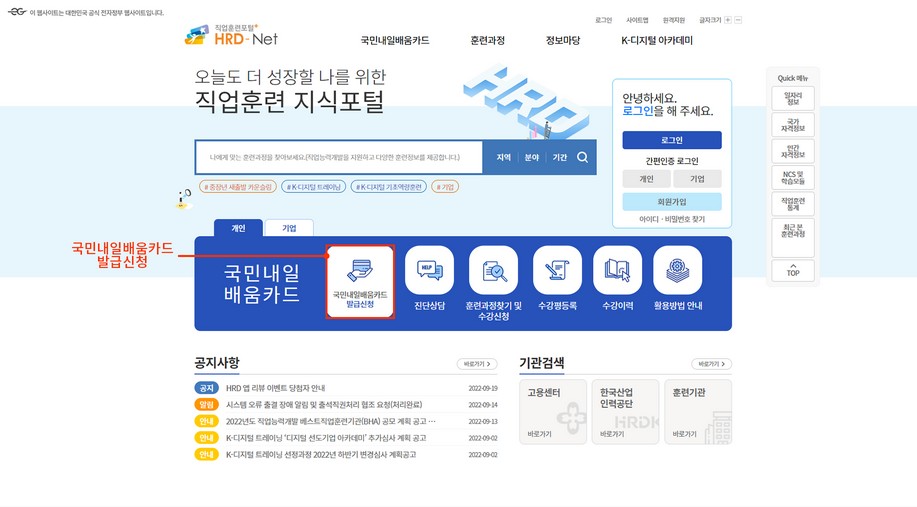Click 공지사항 바로가기 button
917x507 pixels.
477,364
